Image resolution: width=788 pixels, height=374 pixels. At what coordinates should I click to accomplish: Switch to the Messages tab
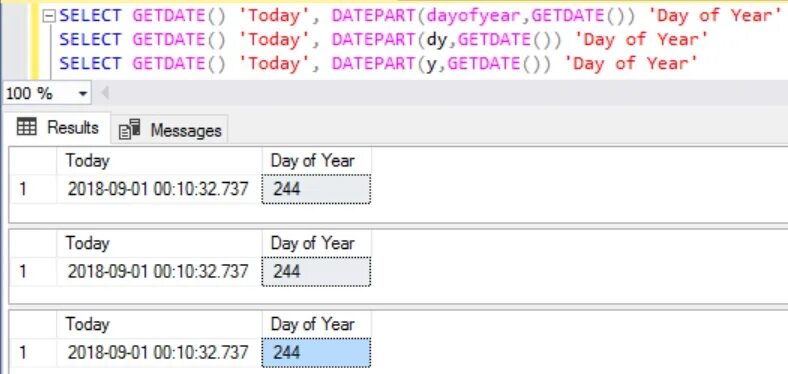click(x=170, y=130)
